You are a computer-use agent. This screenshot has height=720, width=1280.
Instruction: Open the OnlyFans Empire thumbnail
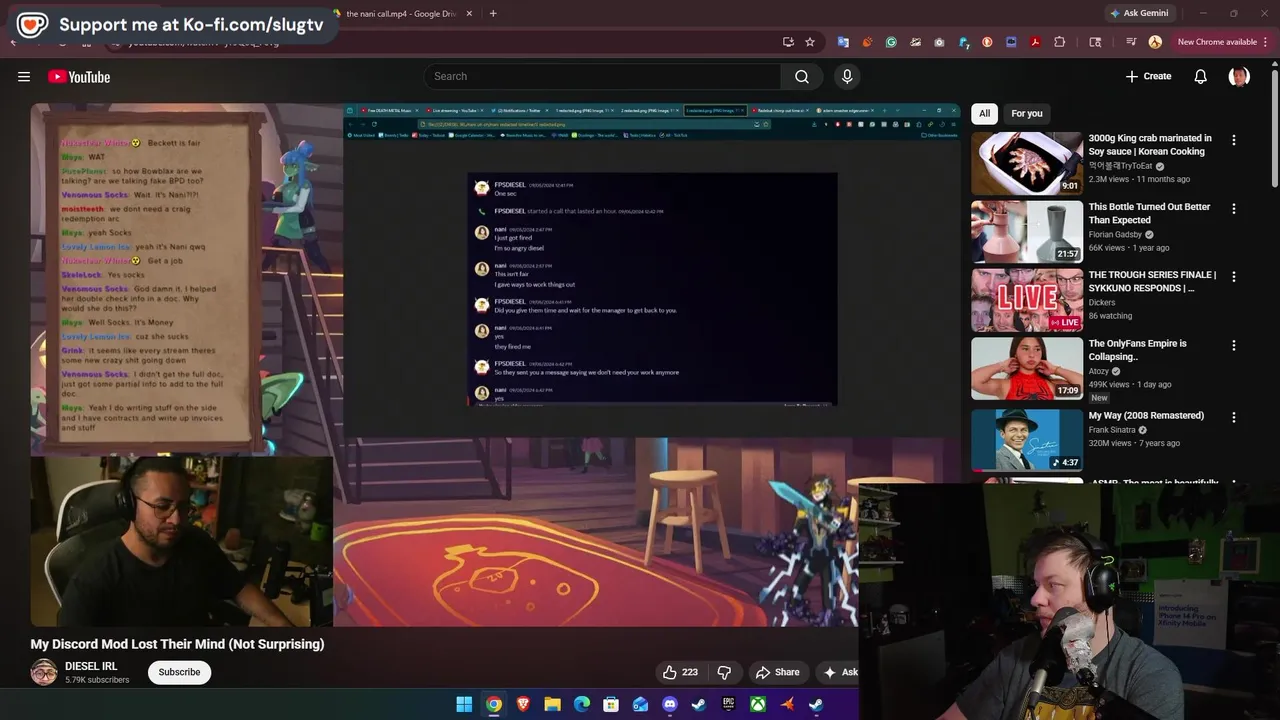click(x=1026, y=368)
